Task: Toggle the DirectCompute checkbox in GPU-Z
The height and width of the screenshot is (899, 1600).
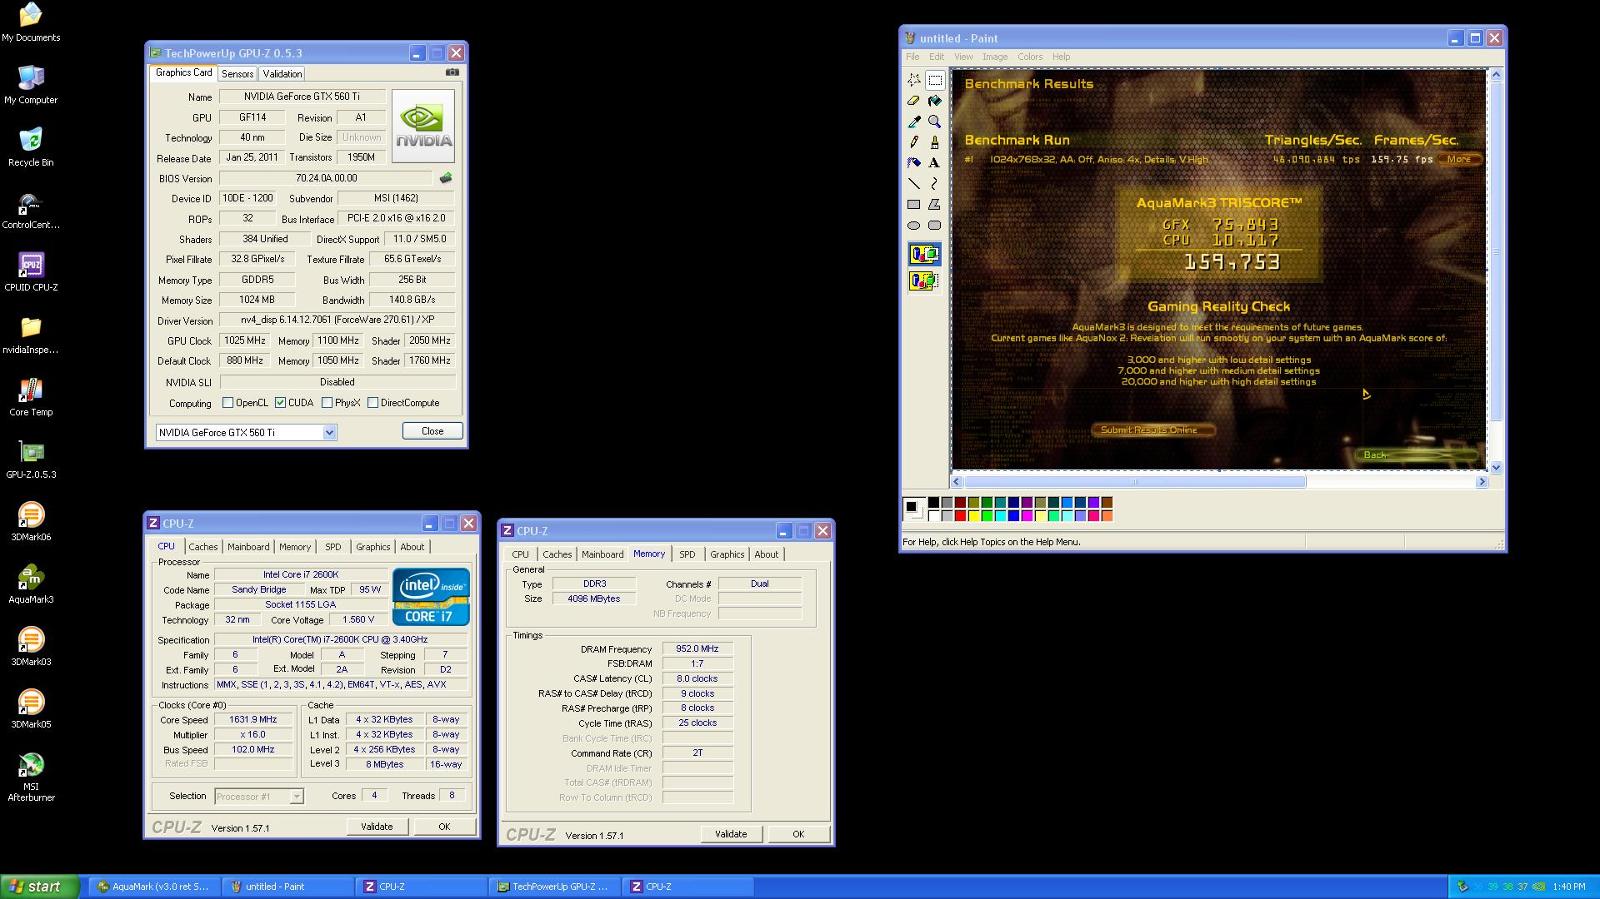Action: pyautogui.click(x=373, y=403)
